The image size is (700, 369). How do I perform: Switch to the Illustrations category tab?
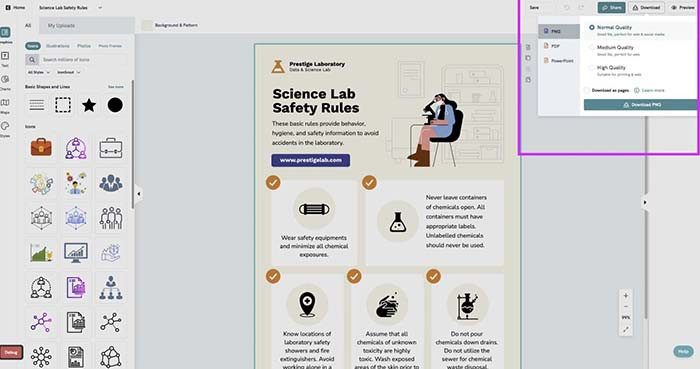(58, 46)
